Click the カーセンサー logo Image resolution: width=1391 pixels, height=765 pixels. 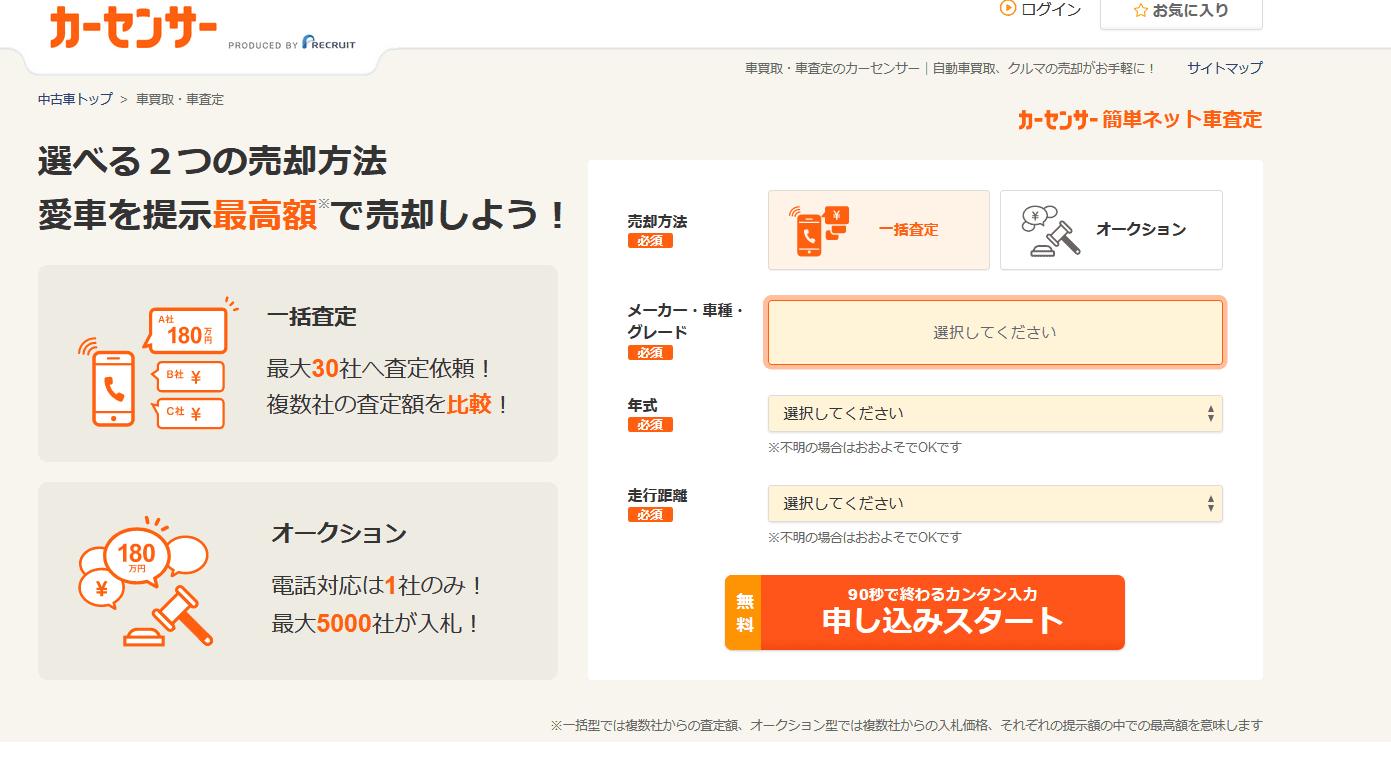(x=130, y=25)
